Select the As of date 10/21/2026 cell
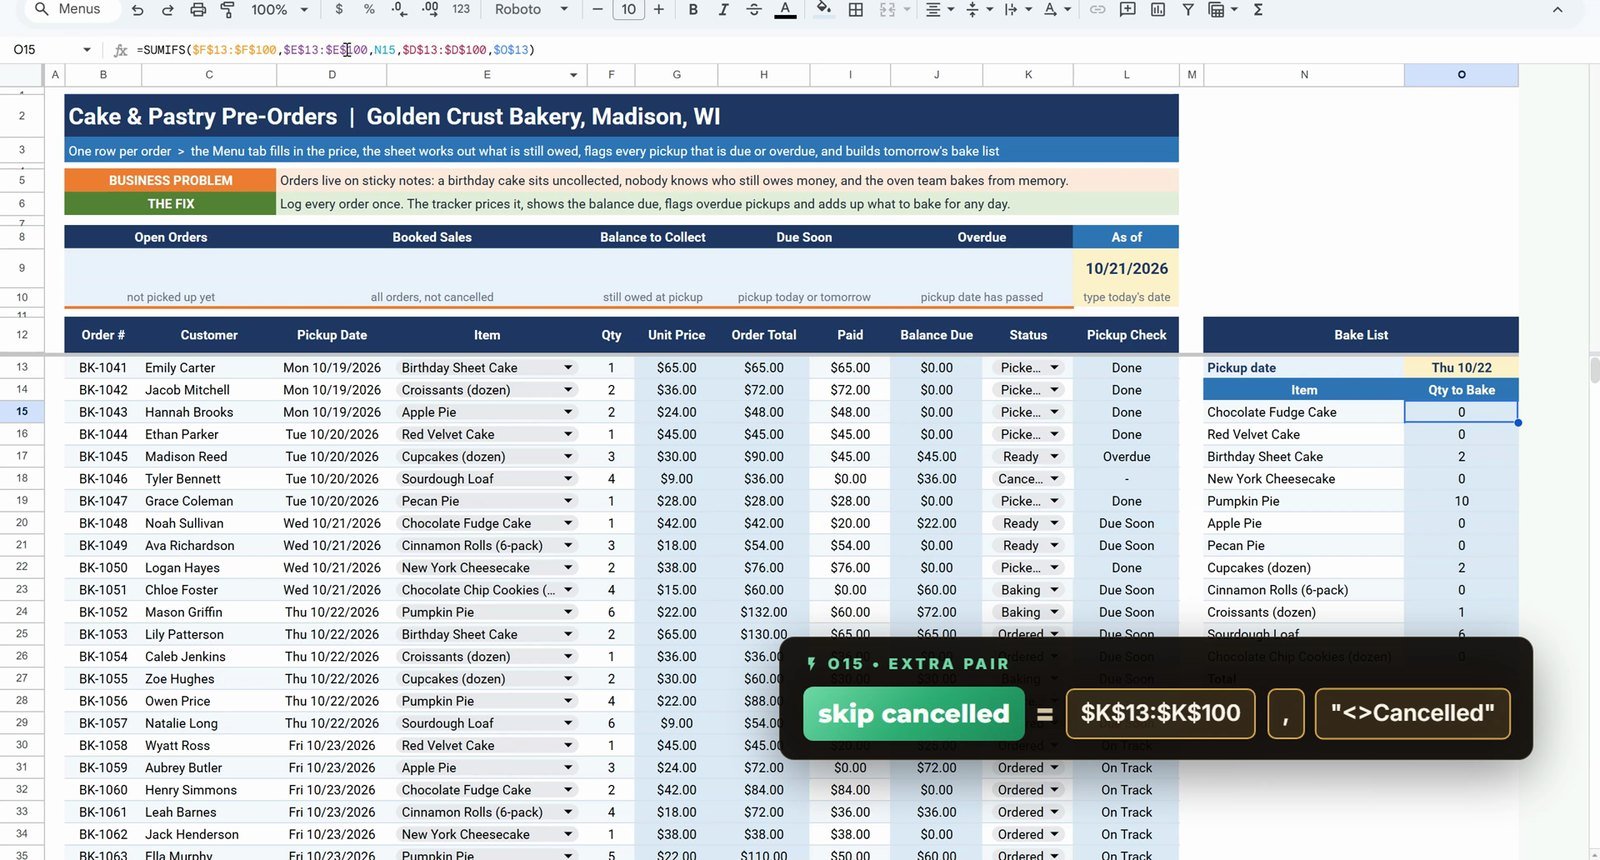 [1126, 268]
